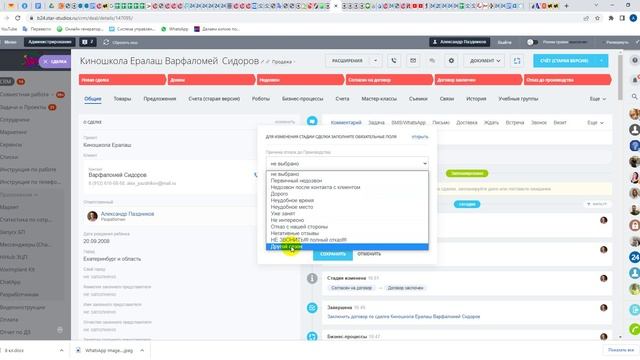Click the gear icon at the left sidebar bottom
The height and width of the screenshot is (360, 640).
click(60, 329)
